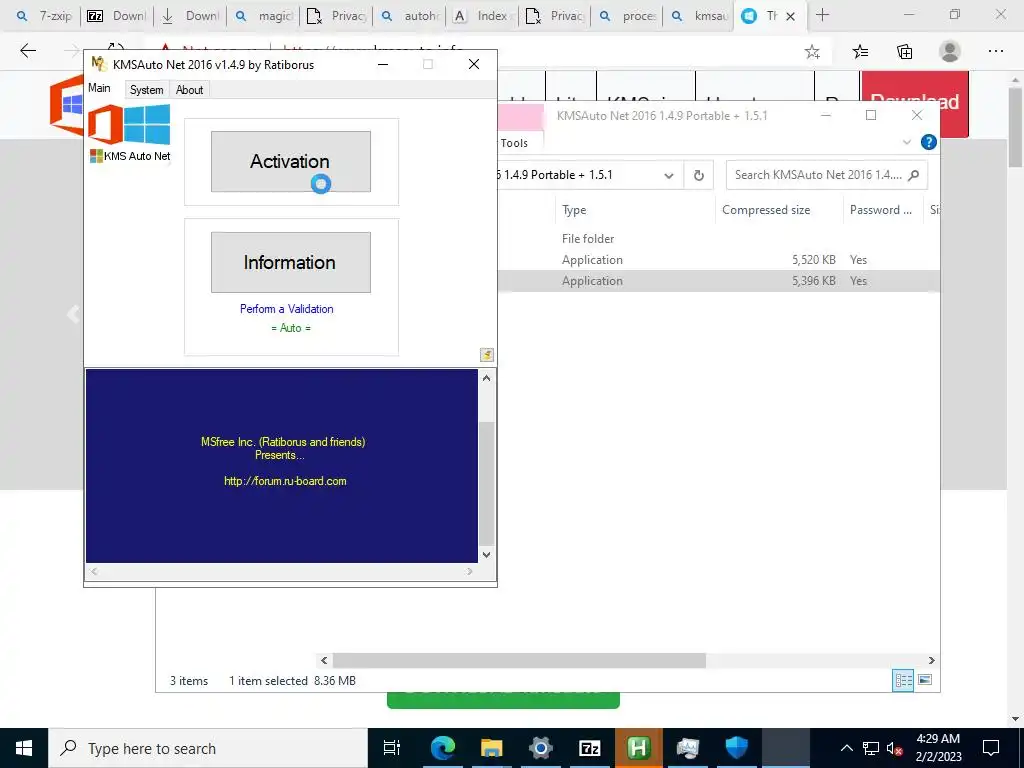The image size is (1024, 768).
Task: Expand the address bar history dropdown
Action: [x=669, y=175]
